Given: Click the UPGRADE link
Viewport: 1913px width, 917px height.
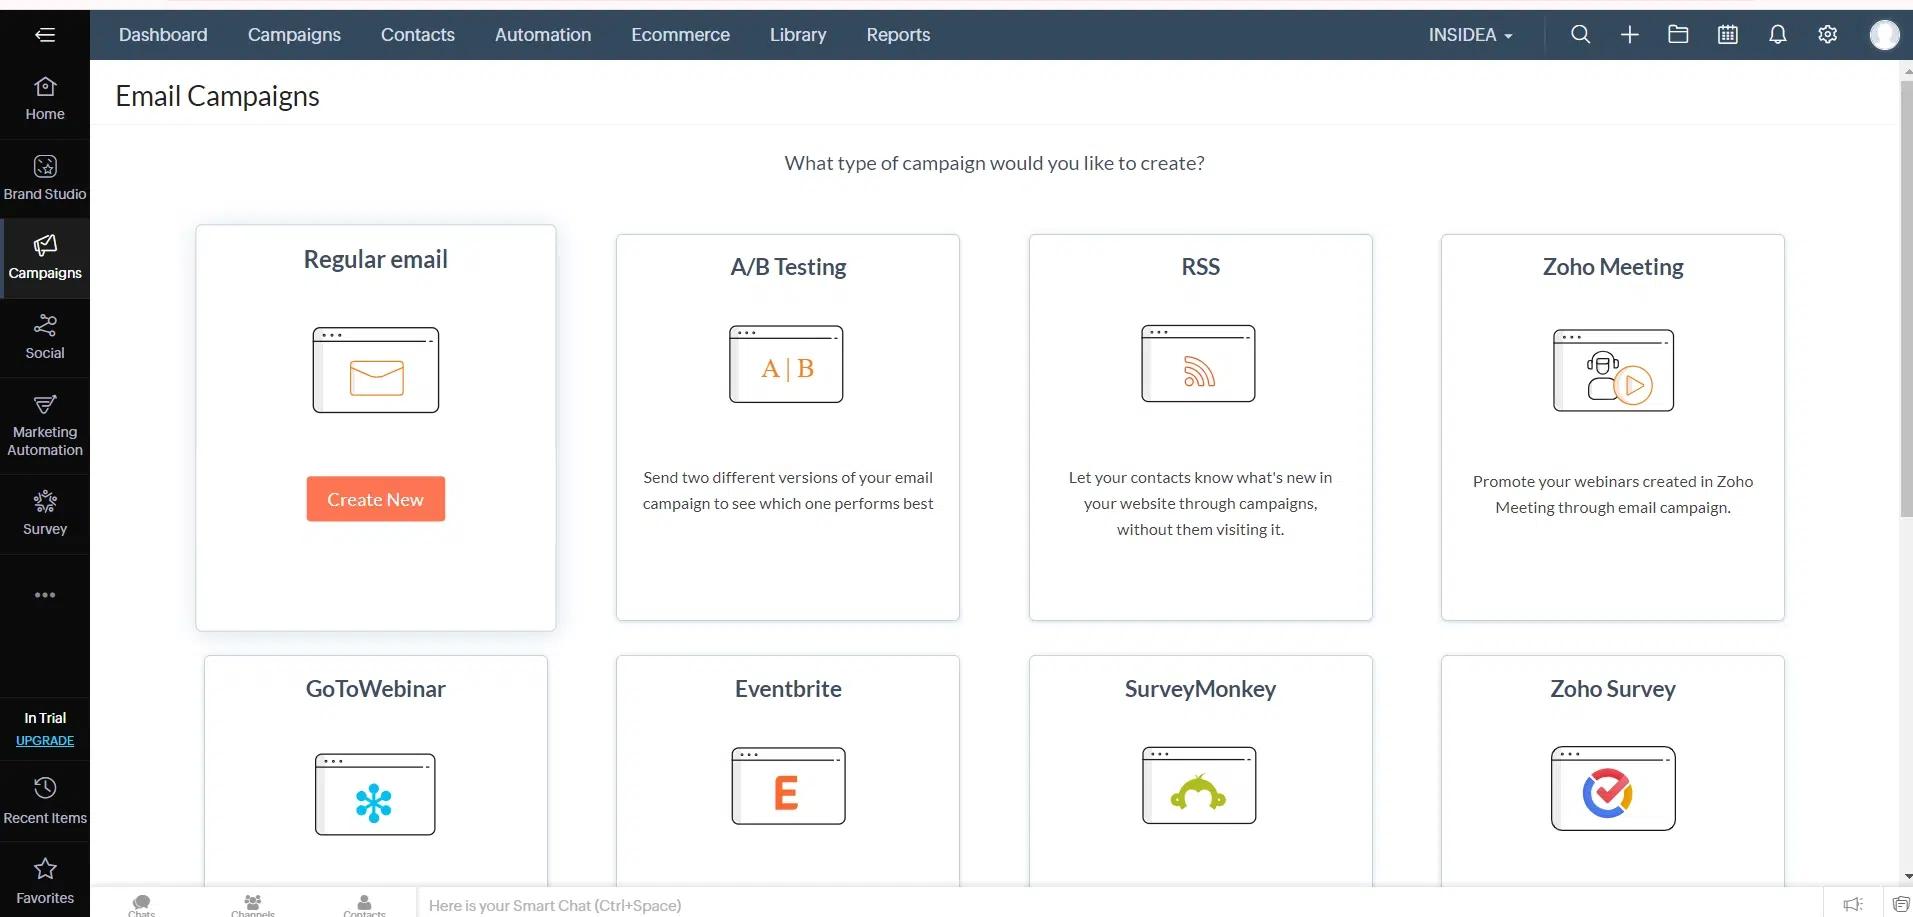Looking at the screenshot, I should point(45,741).
